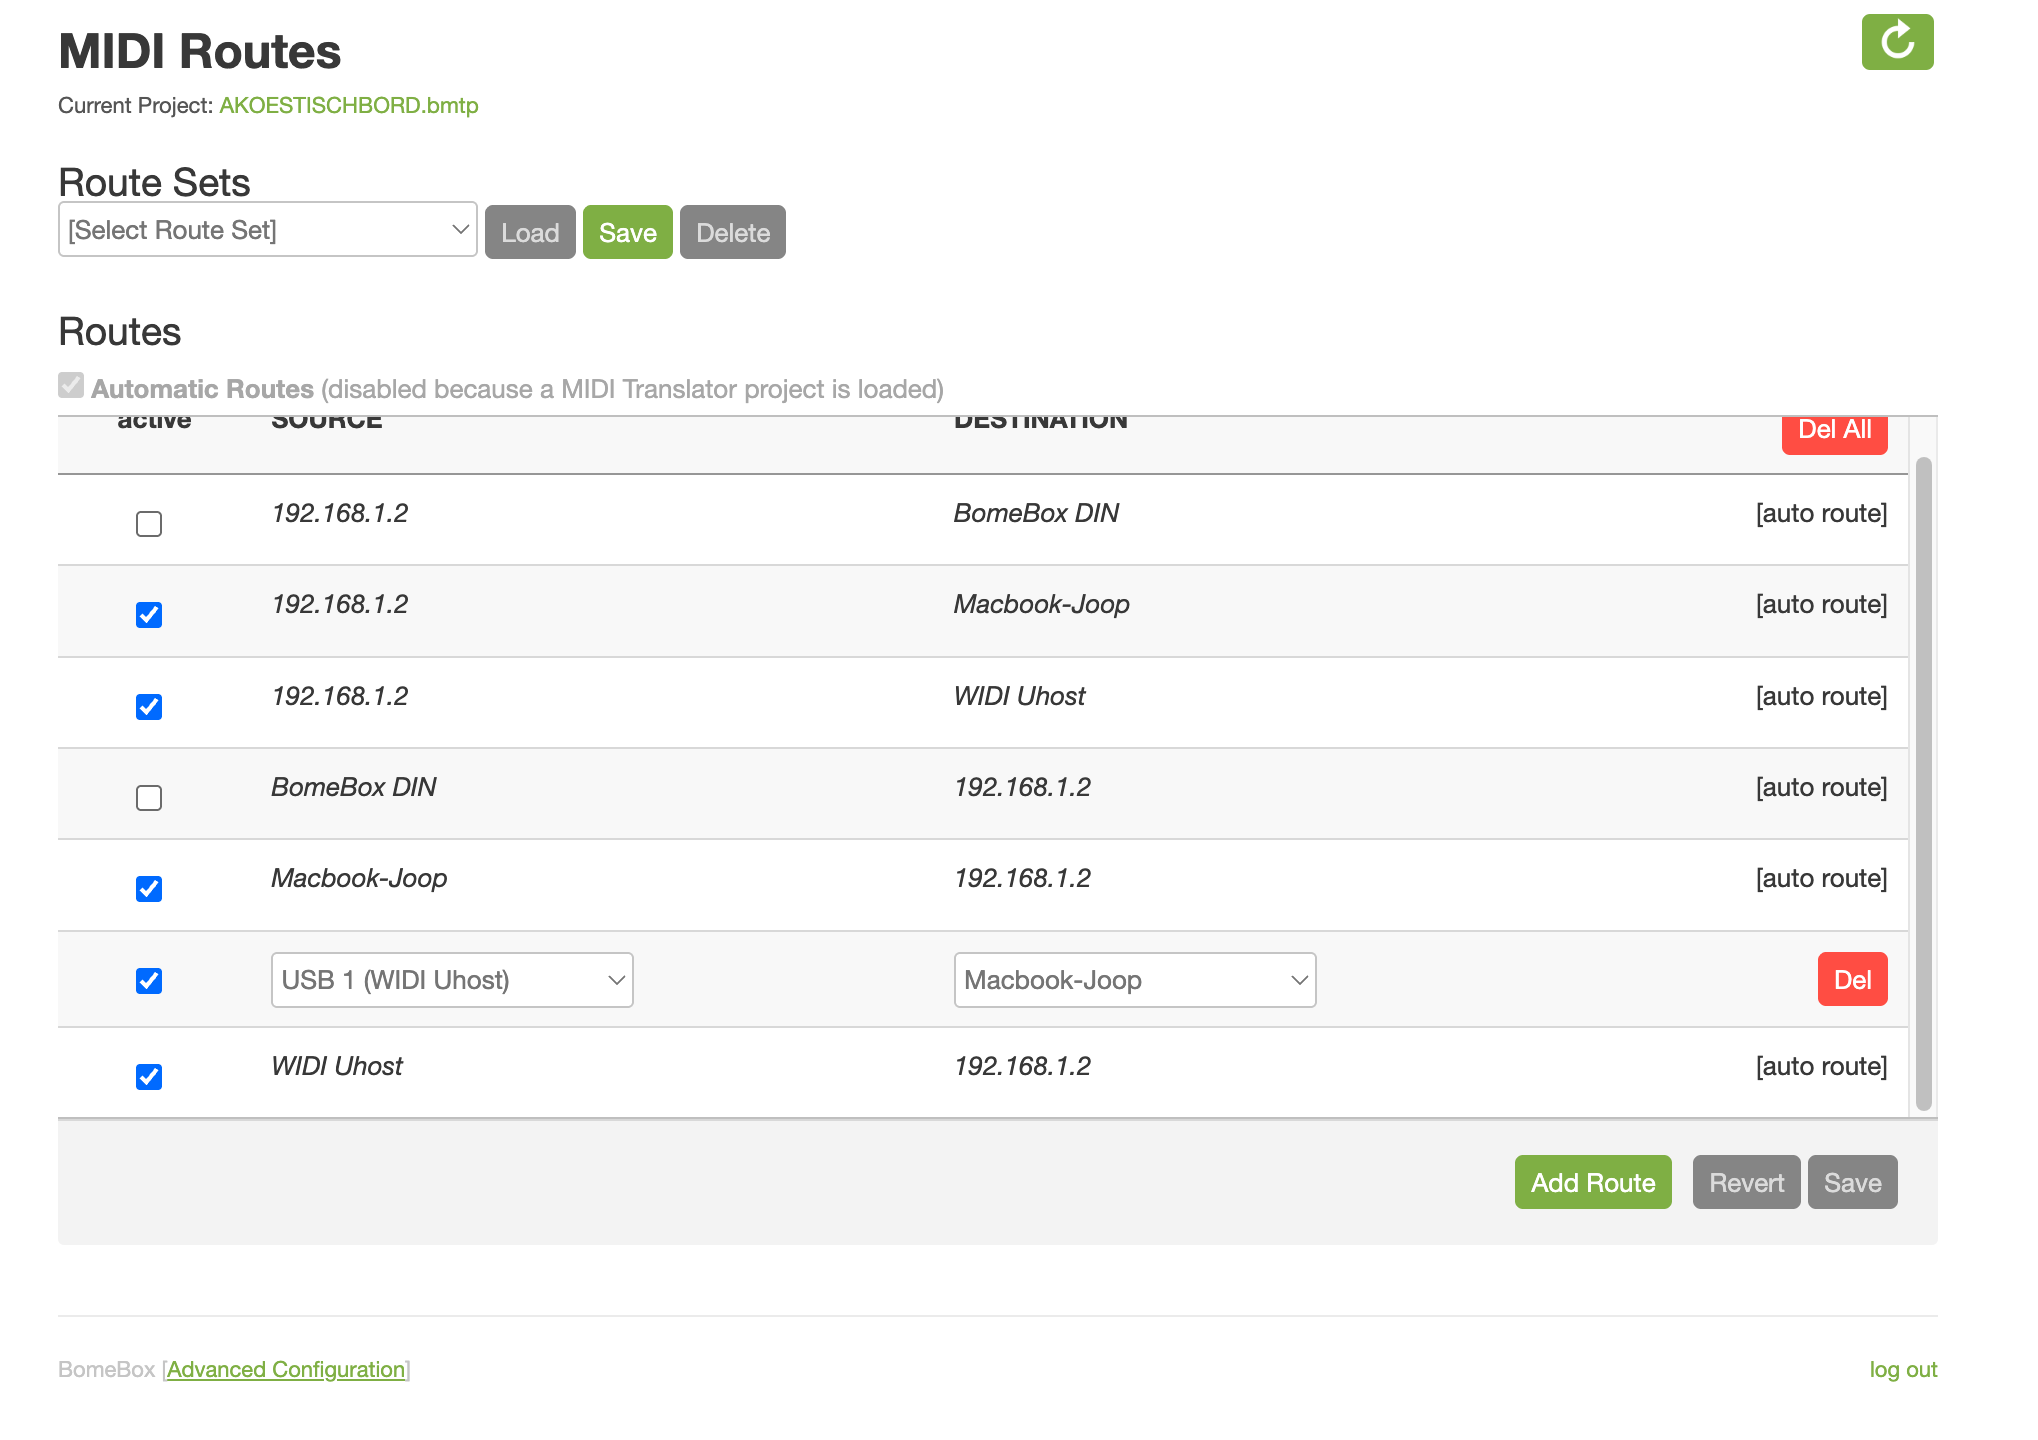Click the green Add Route button
This screenshot has height=1440, width=2038.
1592,1182
